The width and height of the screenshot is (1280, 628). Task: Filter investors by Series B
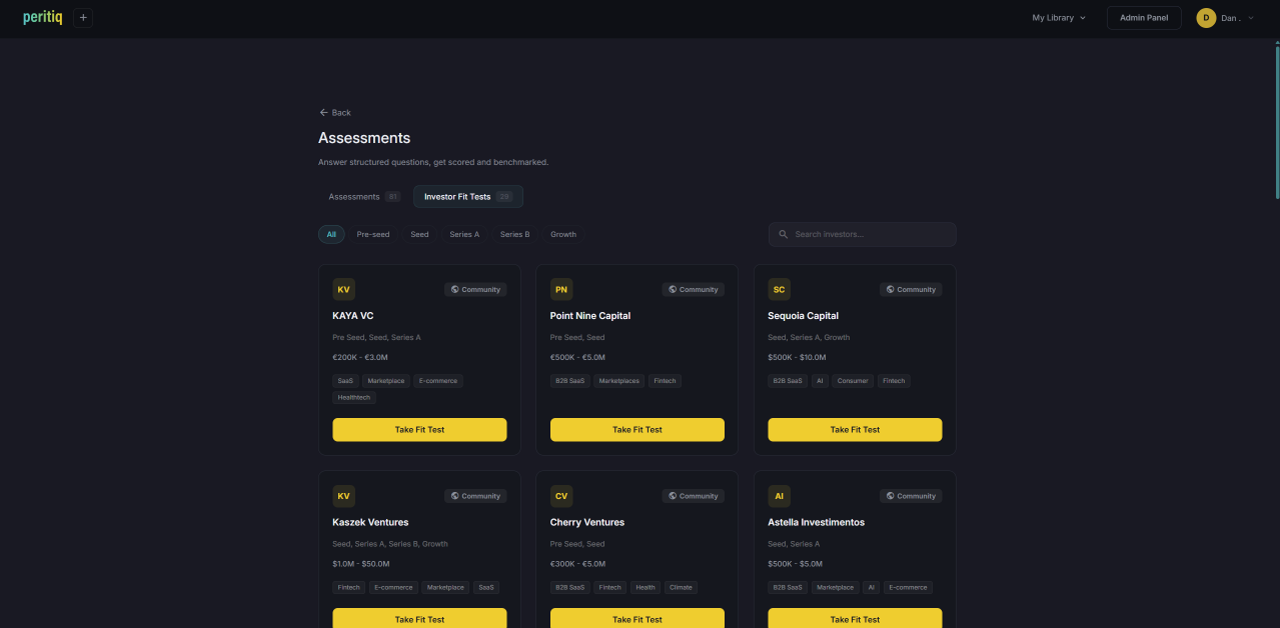pyautogui.click(x=515, y=234)
